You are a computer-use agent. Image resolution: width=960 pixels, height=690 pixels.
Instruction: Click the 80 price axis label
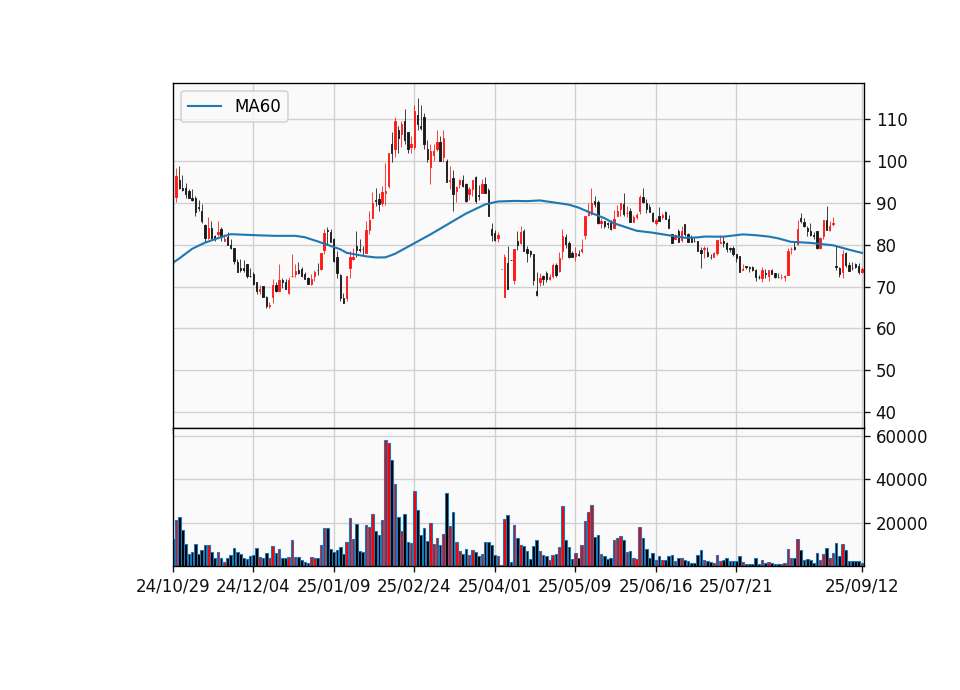pos(887,246)
